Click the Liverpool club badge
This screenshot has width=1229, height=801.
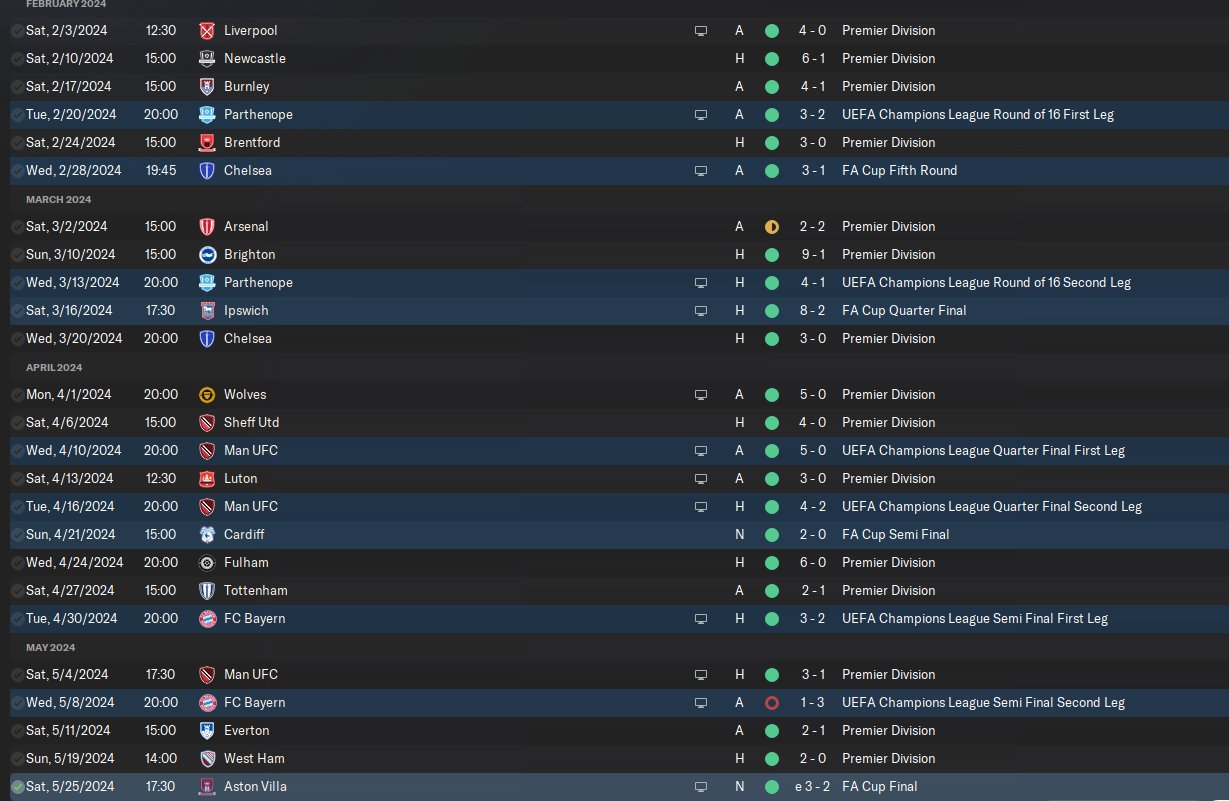pos(207,31)
